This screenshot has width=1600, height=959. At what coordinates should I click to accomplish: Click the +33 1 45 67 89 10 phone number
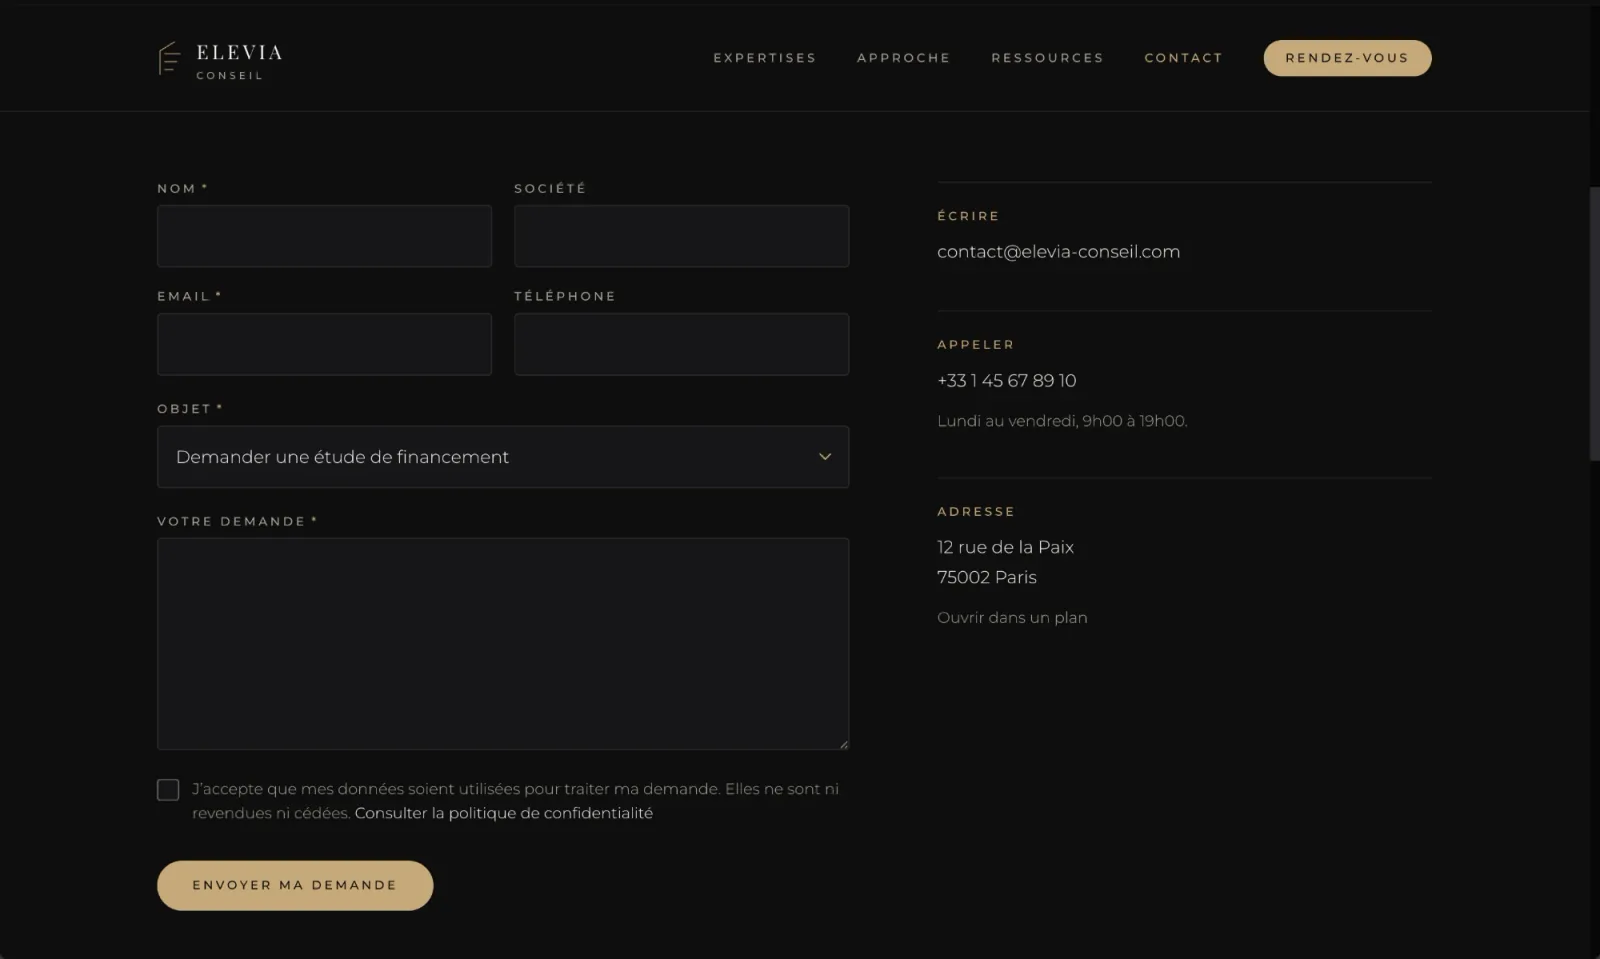click(1006, 381)
